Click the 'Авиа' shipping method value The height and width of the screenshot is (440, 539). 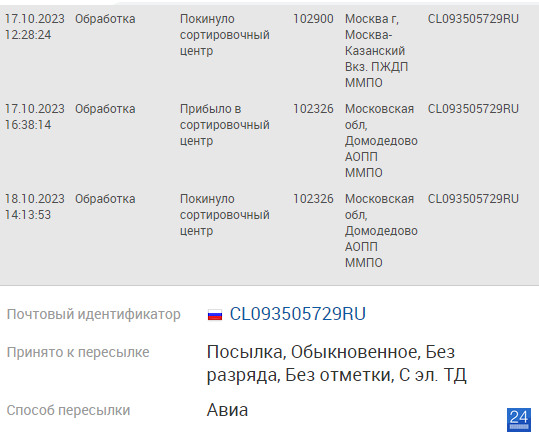point(227,410)
